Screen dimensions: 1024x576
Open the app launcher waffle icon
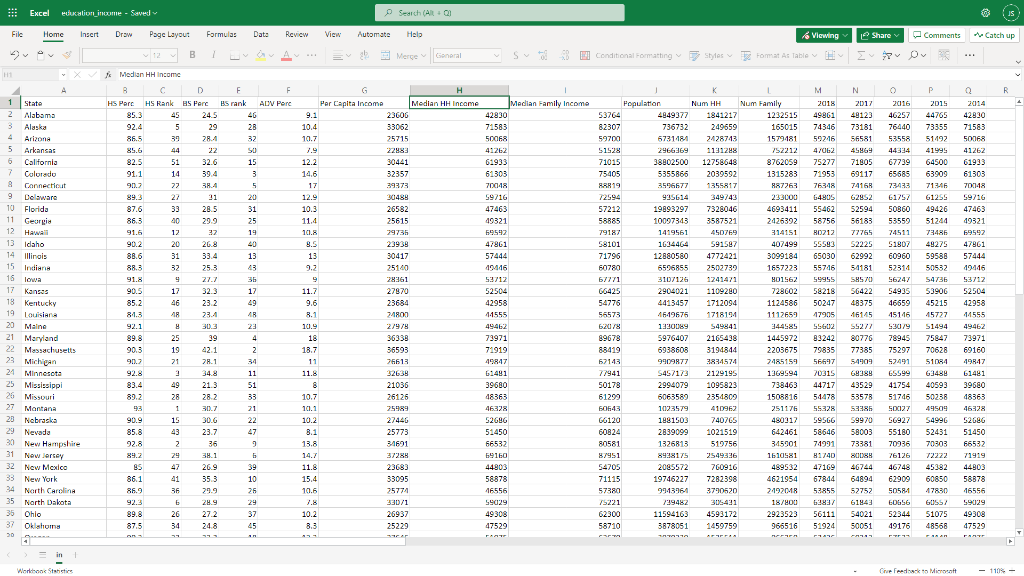[x=14, y=13]
